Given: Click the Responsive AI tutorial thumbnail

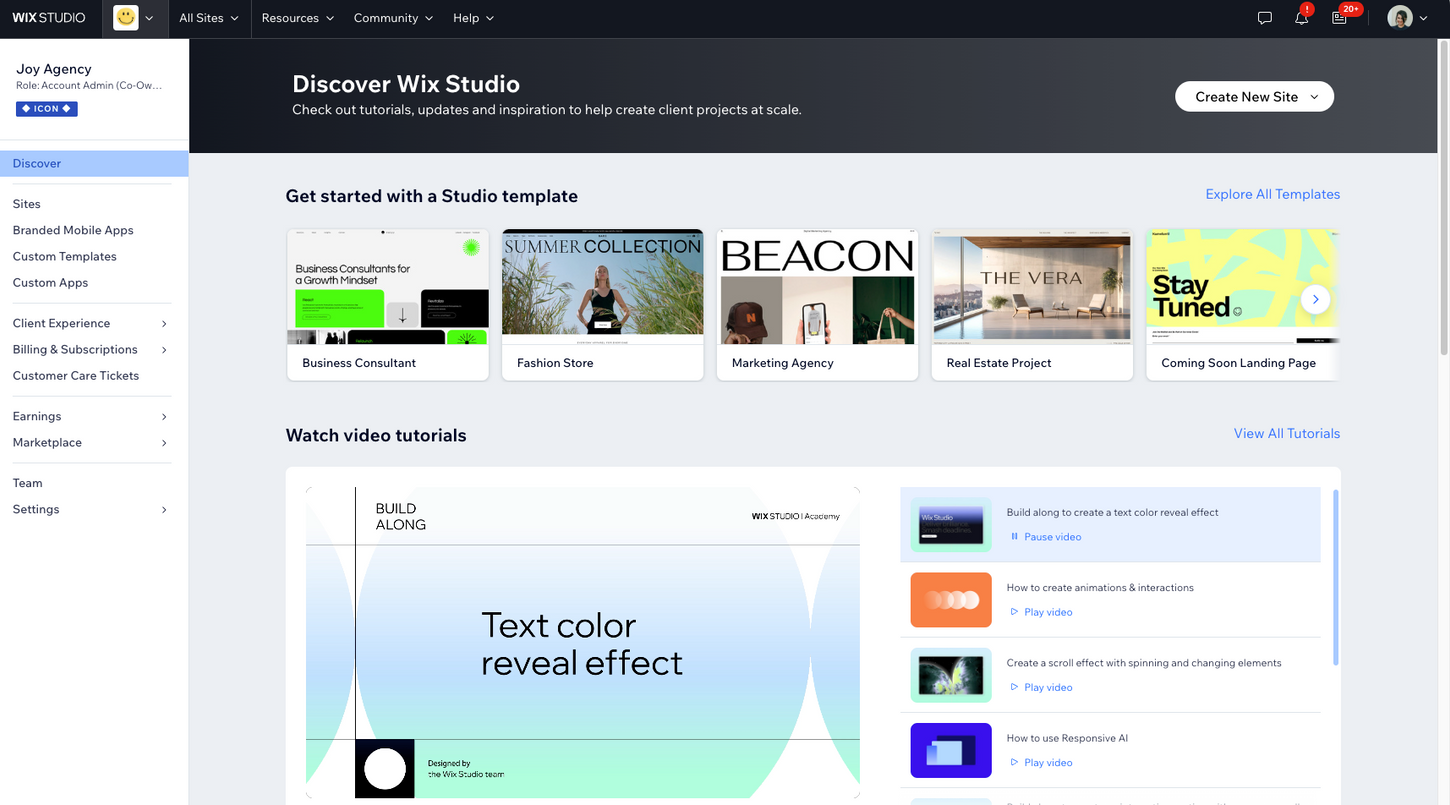Looking at the screenshot, I should [x=951, y=750].
